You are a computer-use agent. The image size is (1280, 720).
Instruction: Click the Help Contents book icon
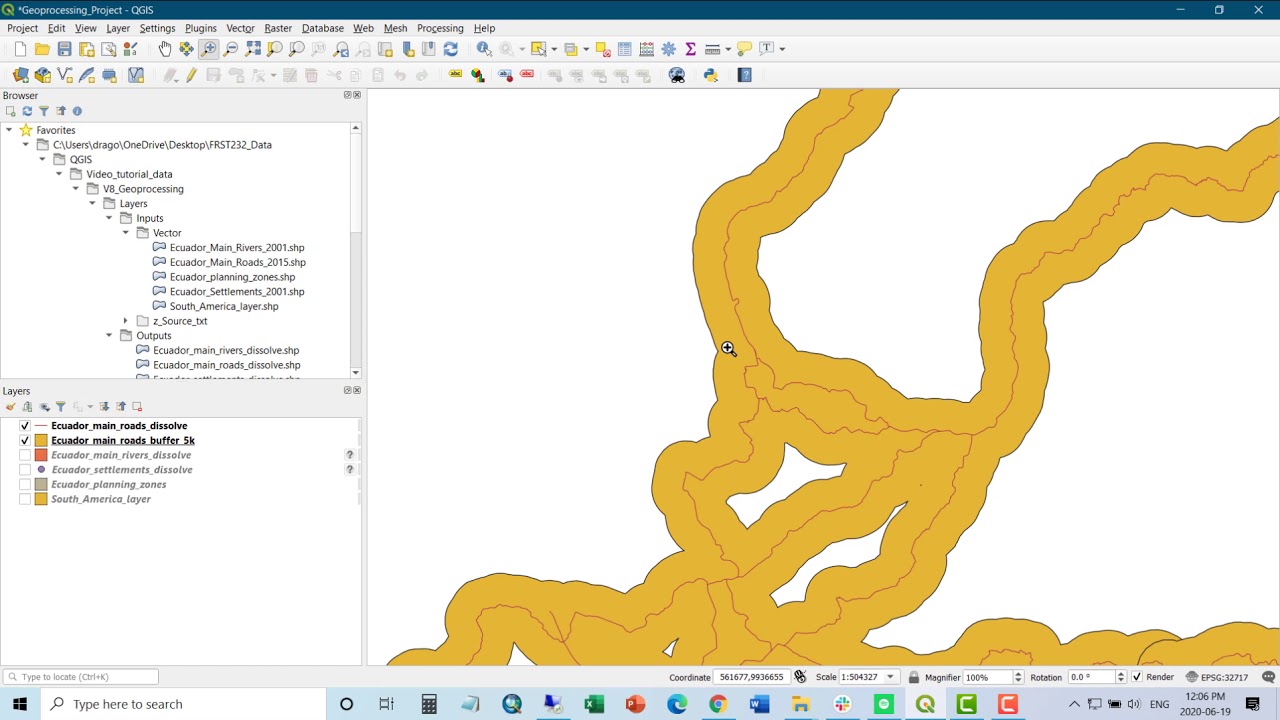point(745,75)
